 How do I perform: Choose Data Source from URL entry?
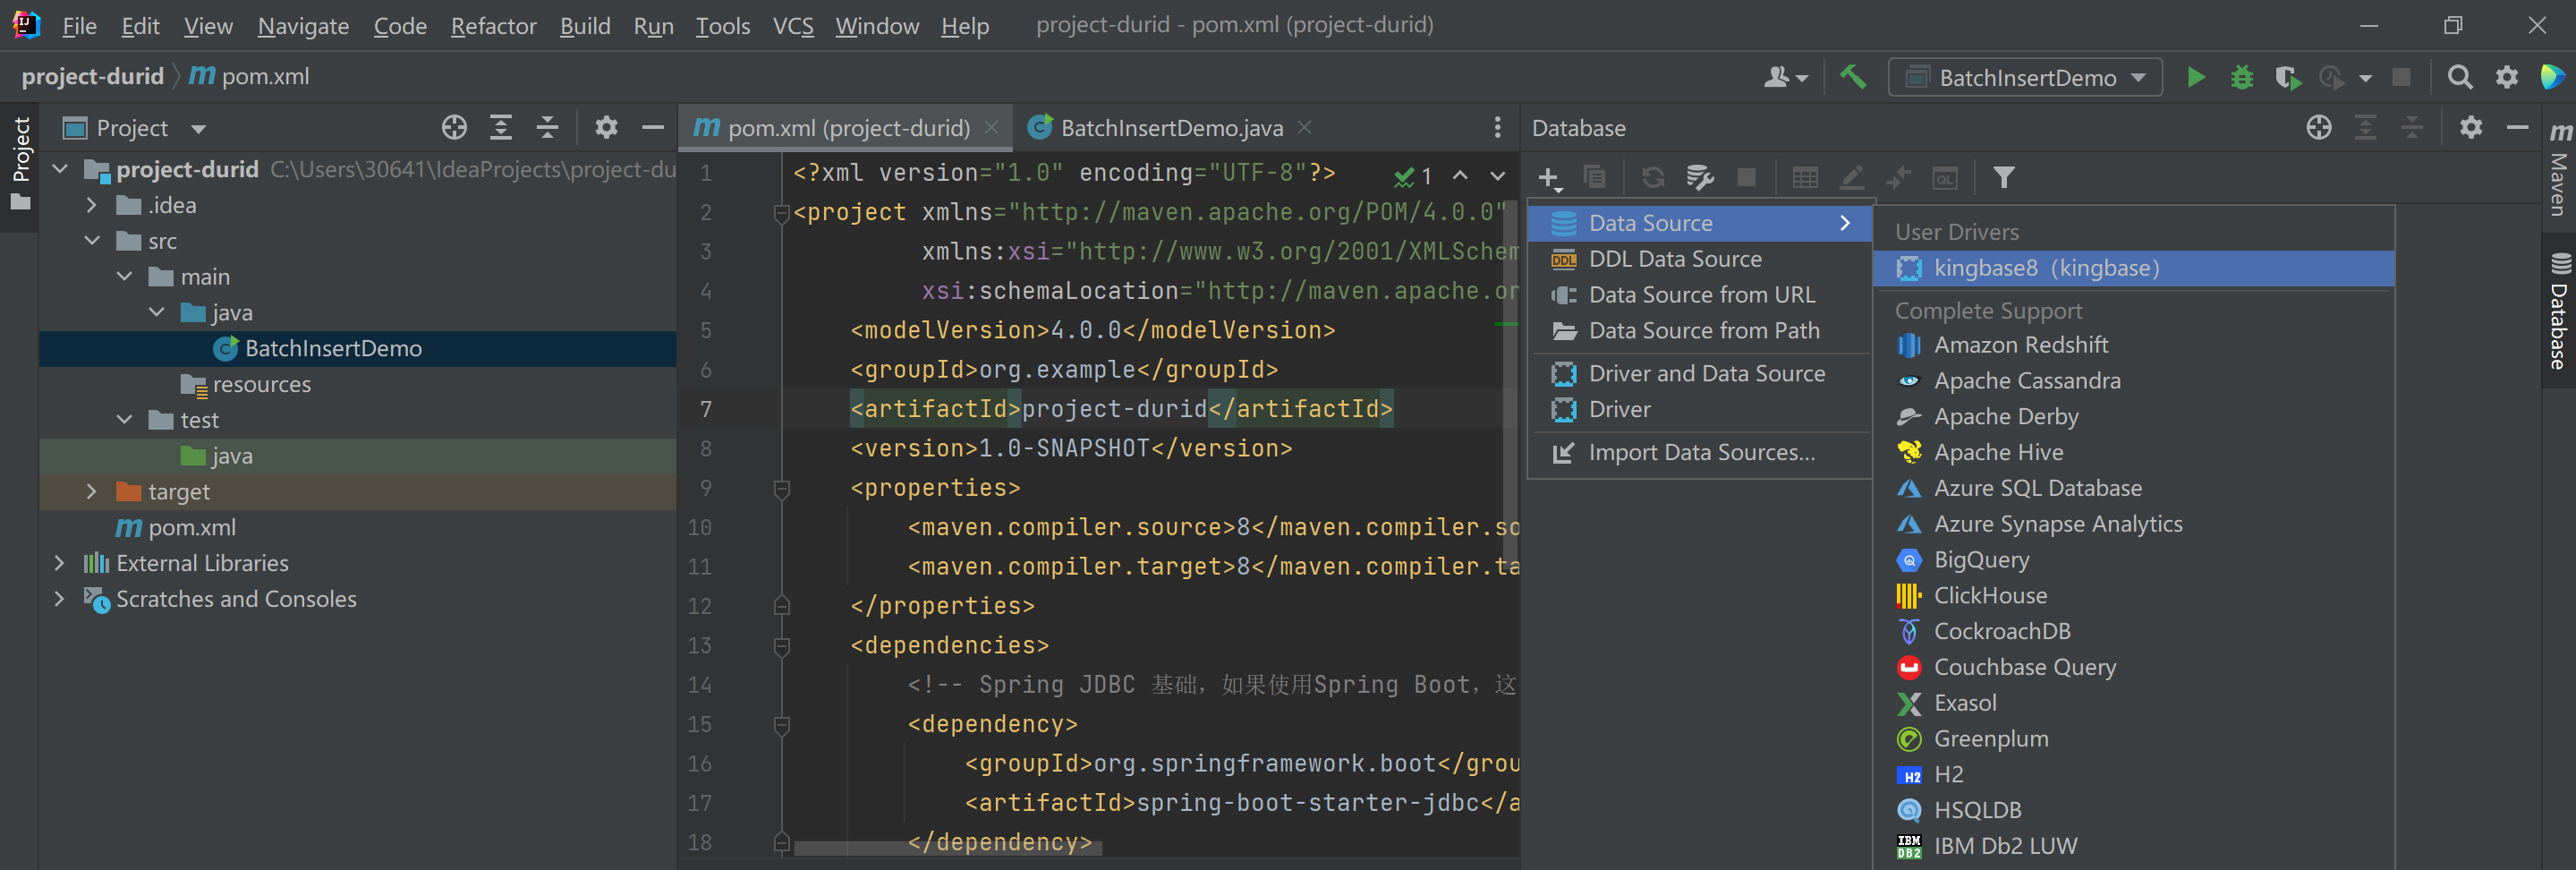[1700, 295]
